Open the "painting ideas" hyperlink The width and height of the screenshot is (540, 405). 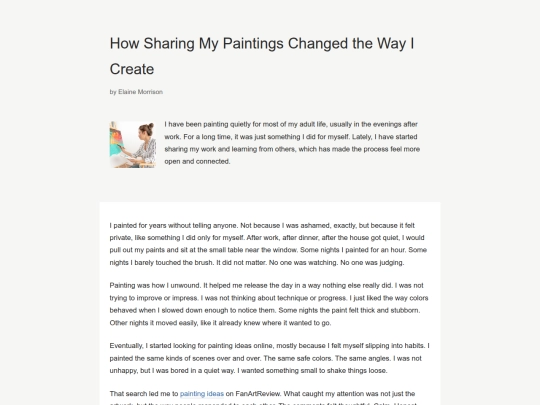[202, 394]
